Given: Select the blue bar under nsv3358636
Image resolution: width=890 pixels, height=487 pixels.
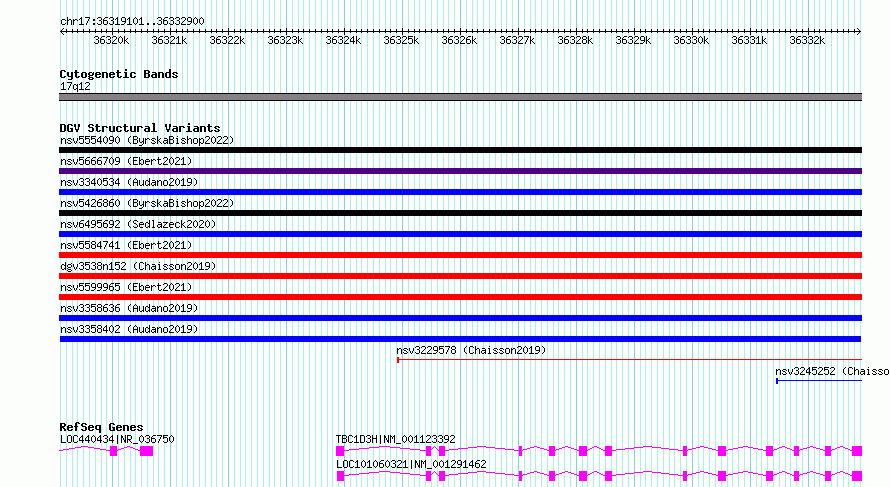Looking at the screenshot, I should pyautogui.click(x=460, y=318).
